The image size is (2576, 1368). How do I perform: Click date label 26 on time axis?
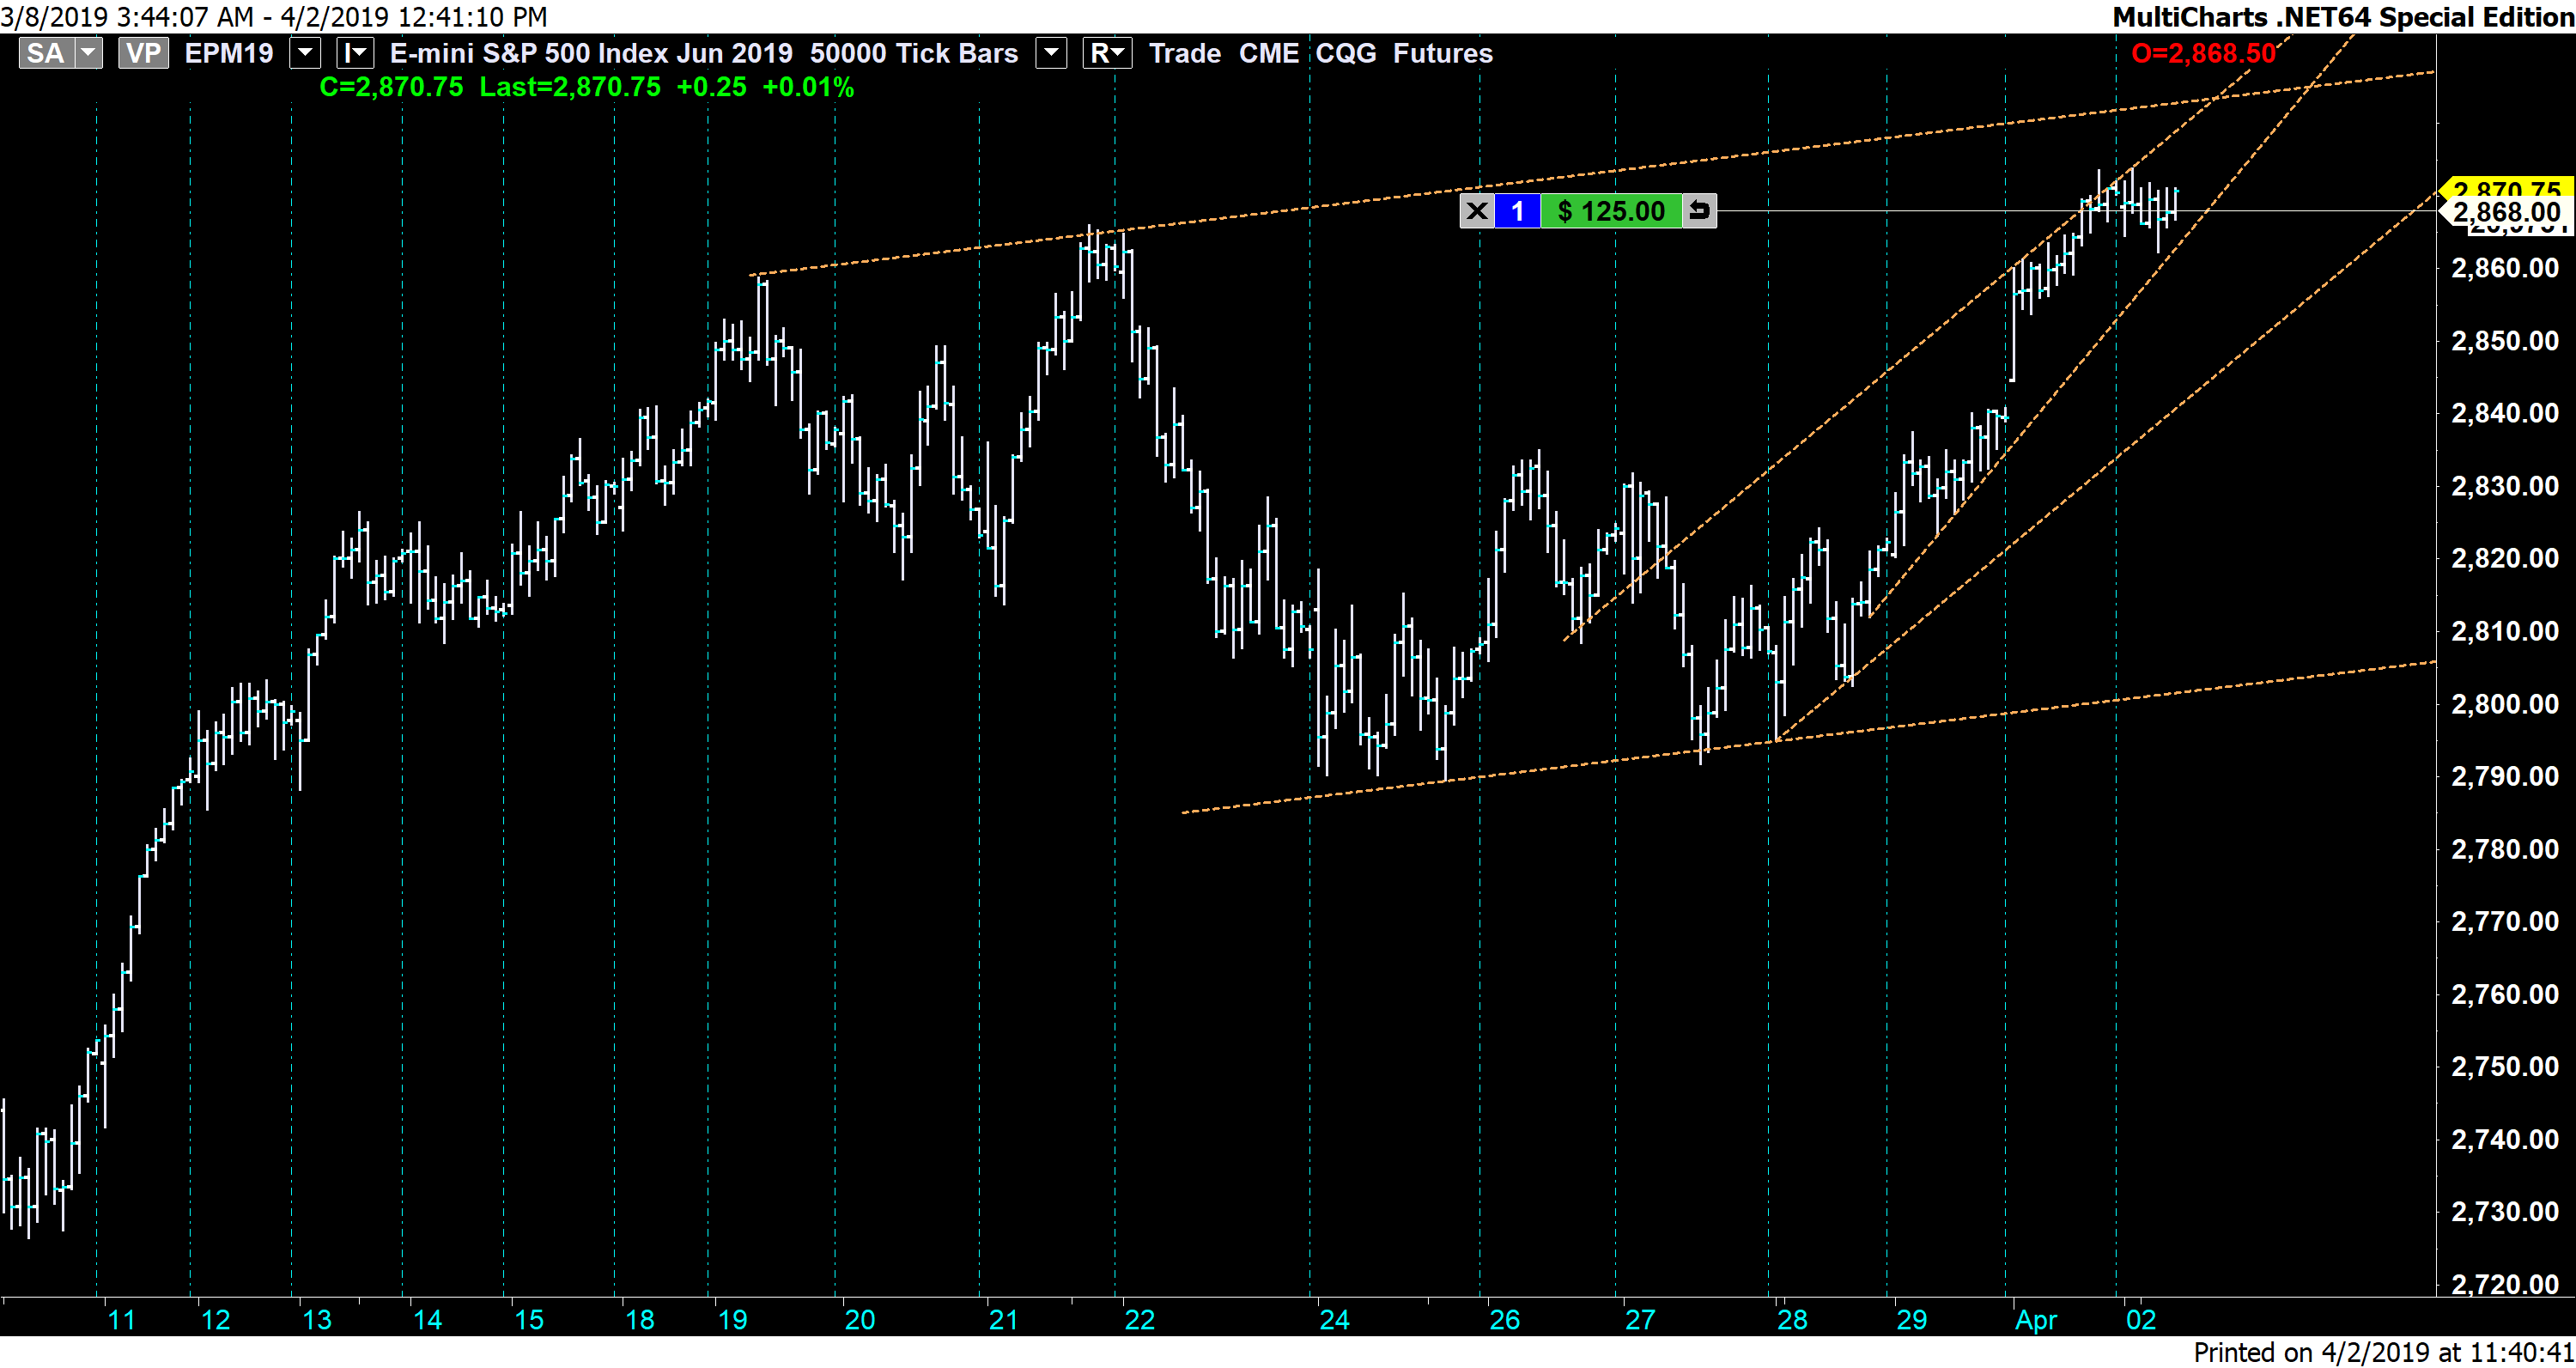pos(1505,1320)
